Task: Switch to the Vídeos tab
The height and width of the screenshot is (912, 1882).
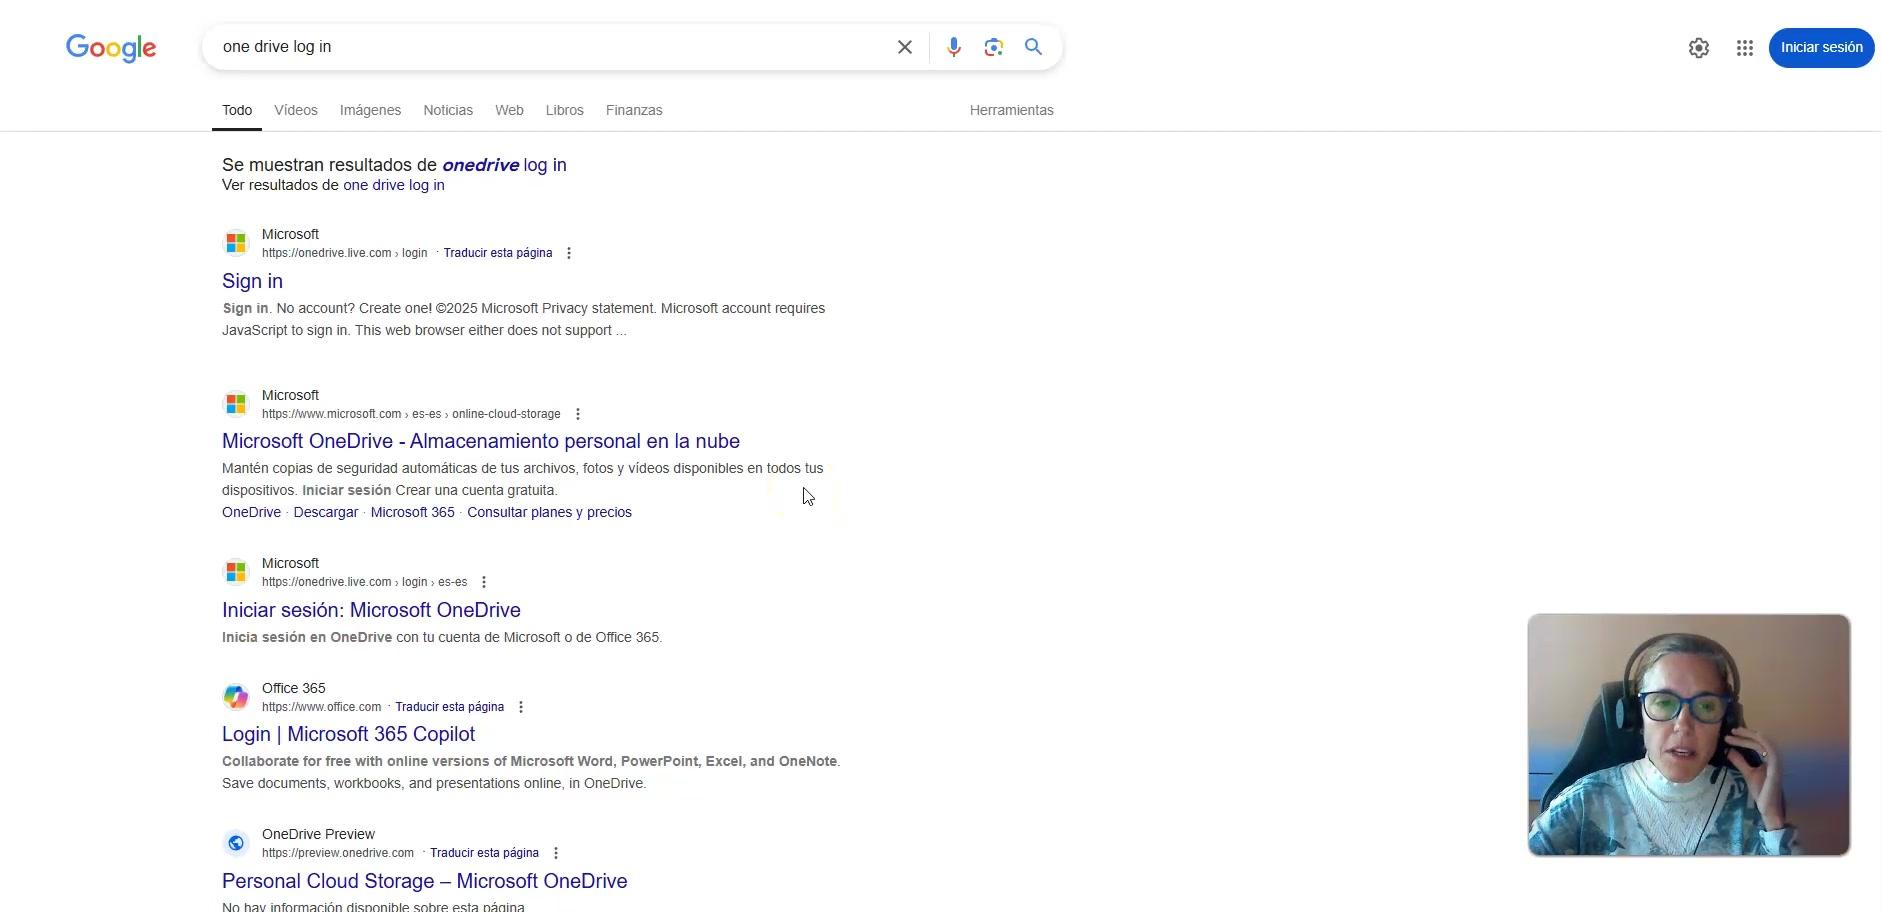Action: tap(296, 110)
